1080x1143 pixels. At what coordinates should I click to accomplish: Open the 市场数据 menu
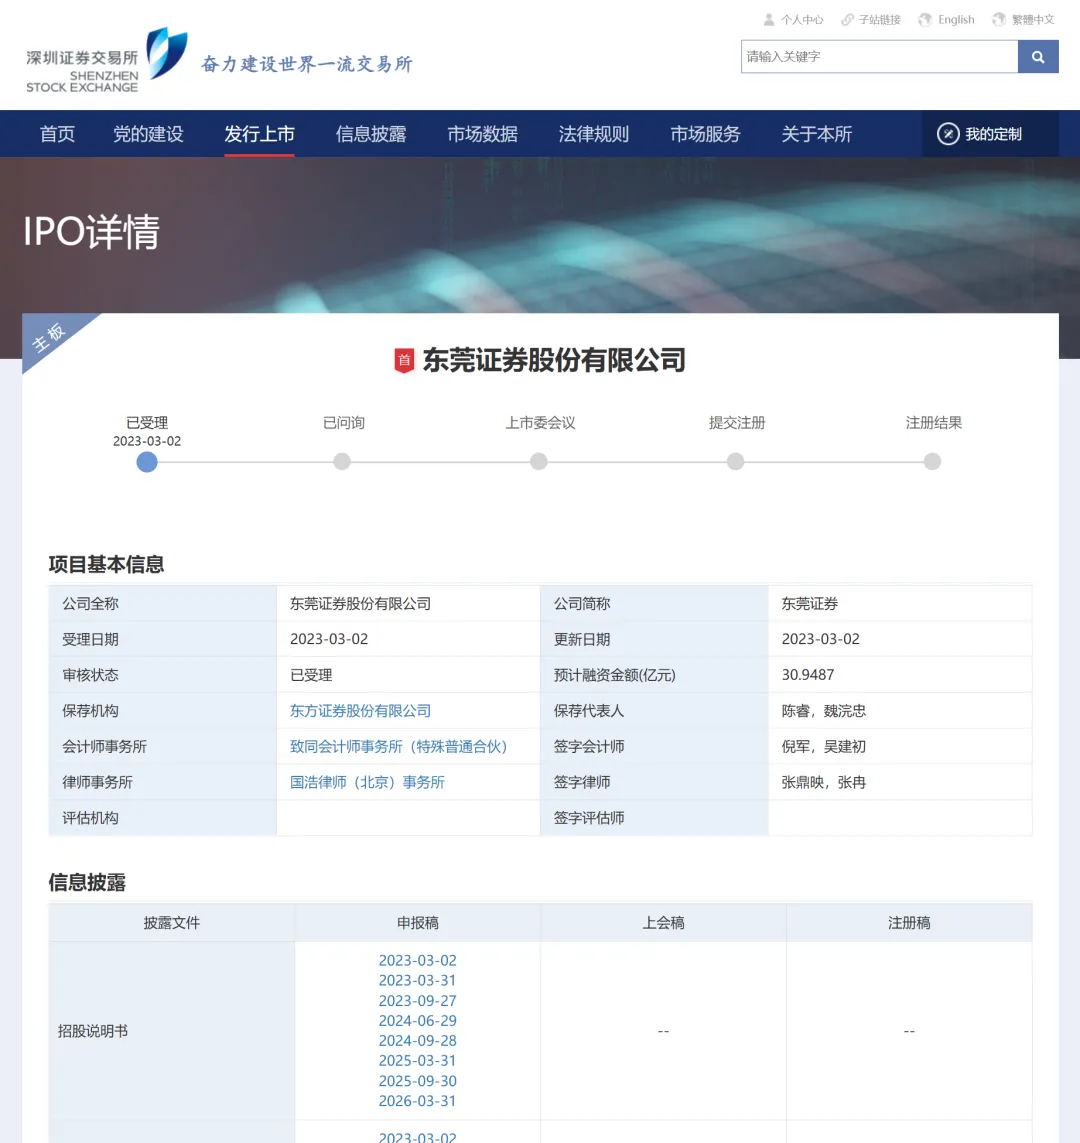tap(482, 134)
